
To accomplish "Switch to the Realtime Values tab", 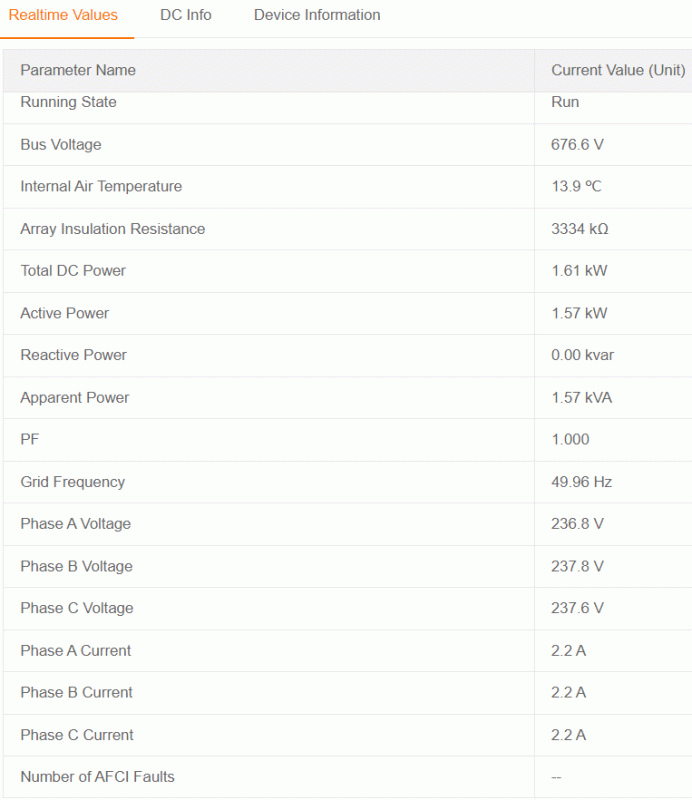I will [x=63, y=15].
